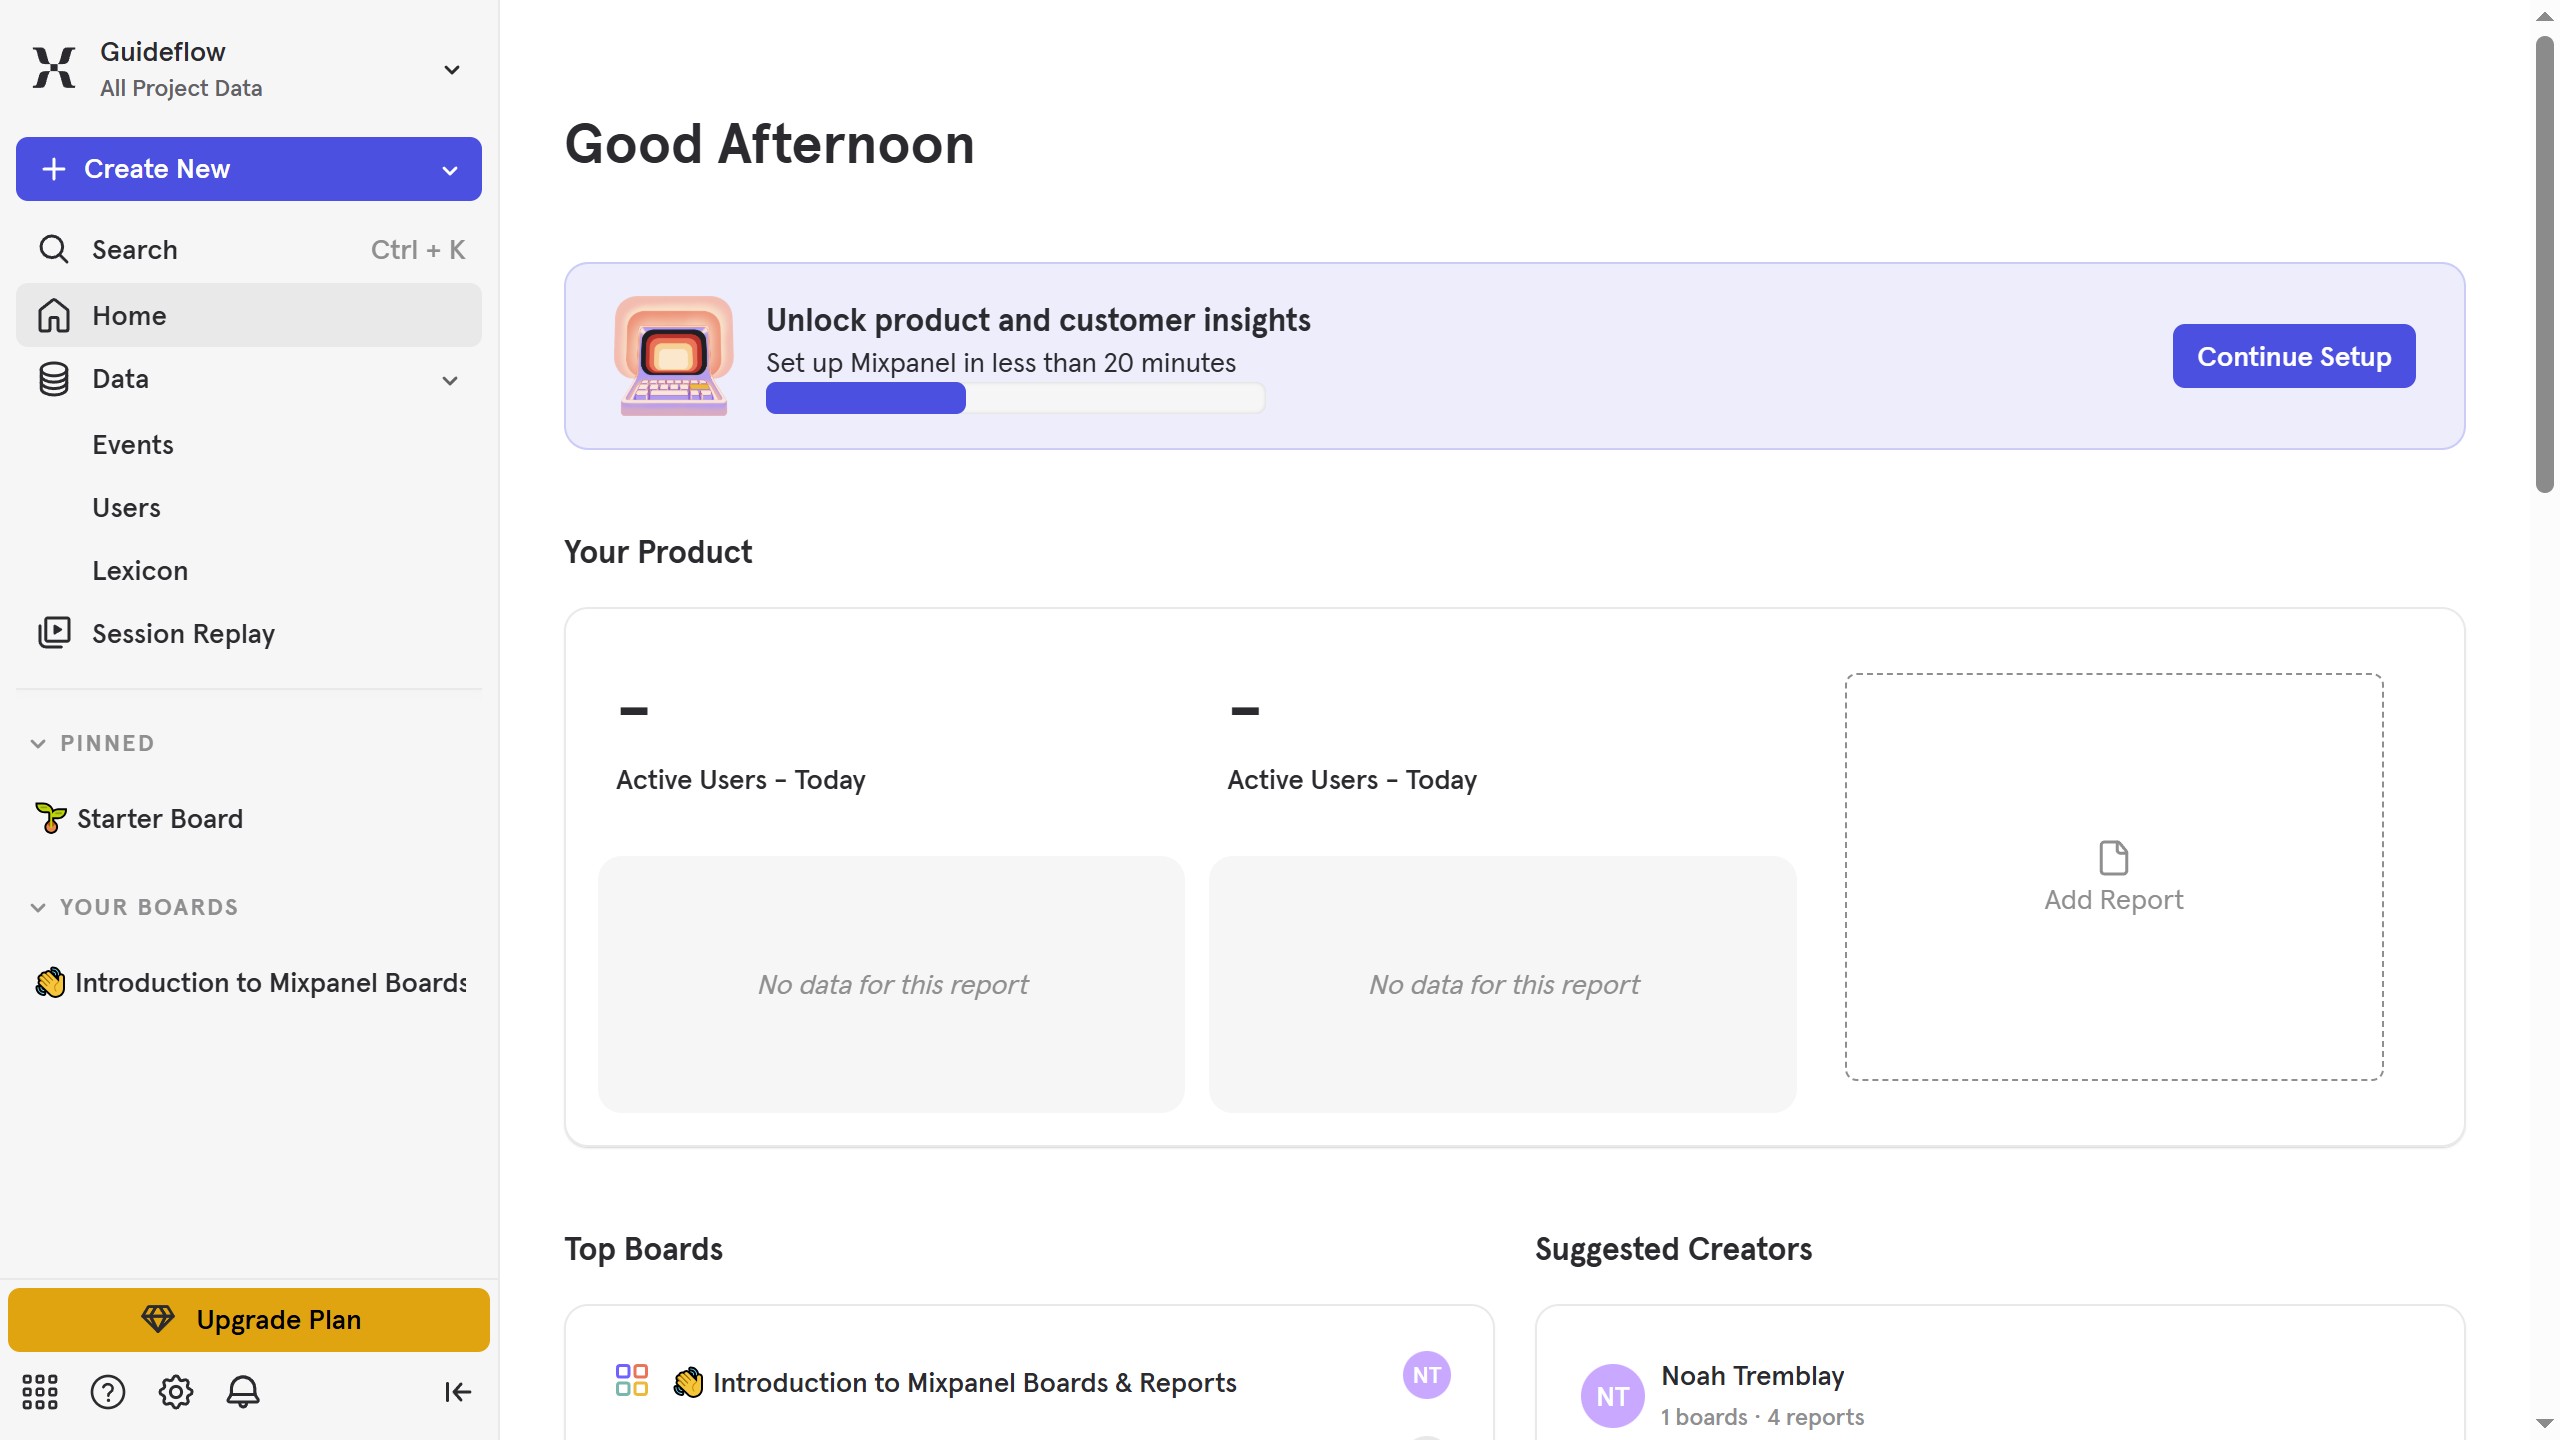
Task: Click the Add Report label
Action: (x=2114, y=900)
